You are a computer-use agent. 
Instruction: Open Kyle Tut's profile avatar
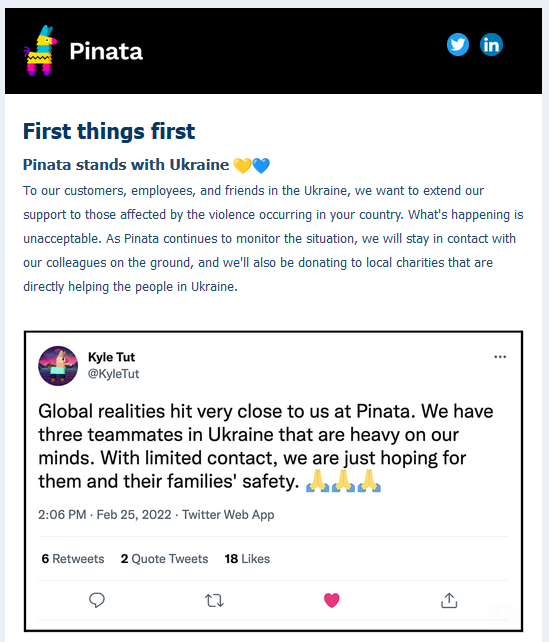[58, 366]
